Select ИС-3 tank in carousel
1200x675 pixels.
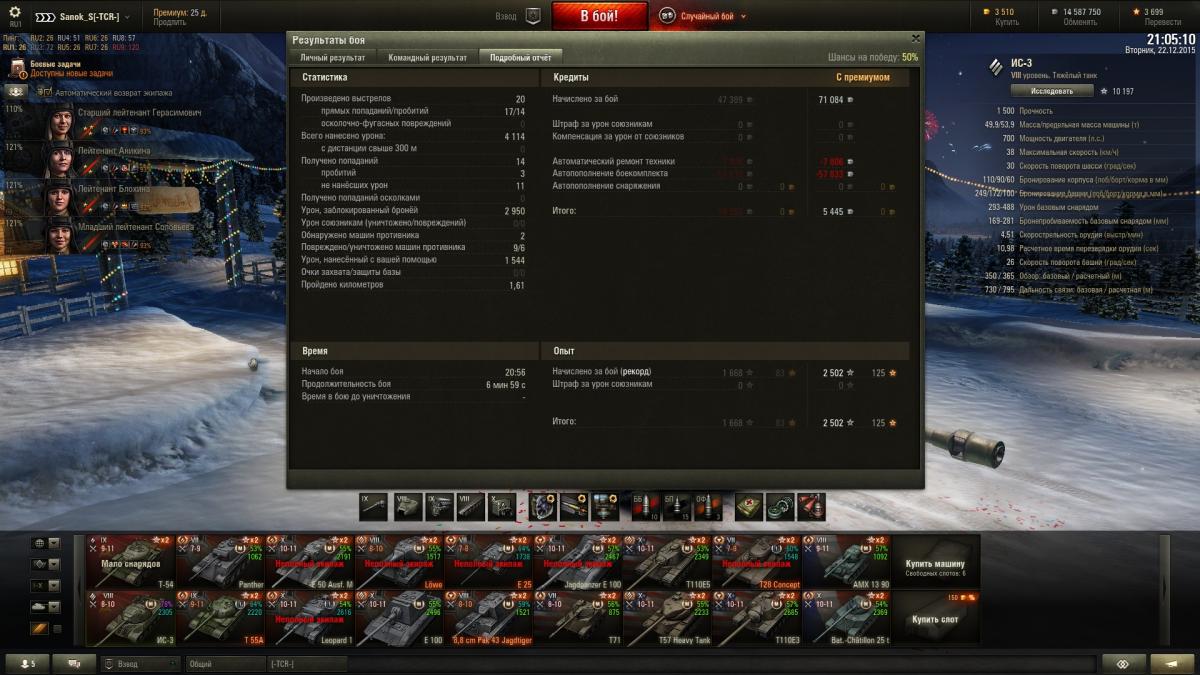point(130,618)
